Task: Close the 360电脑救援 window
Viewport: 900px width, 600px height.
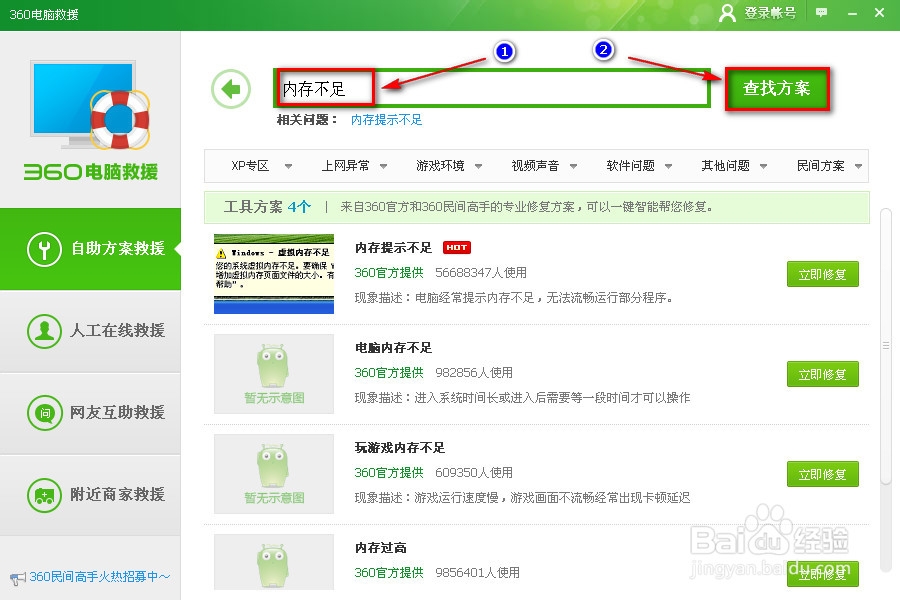Action: tap(879, 13)
